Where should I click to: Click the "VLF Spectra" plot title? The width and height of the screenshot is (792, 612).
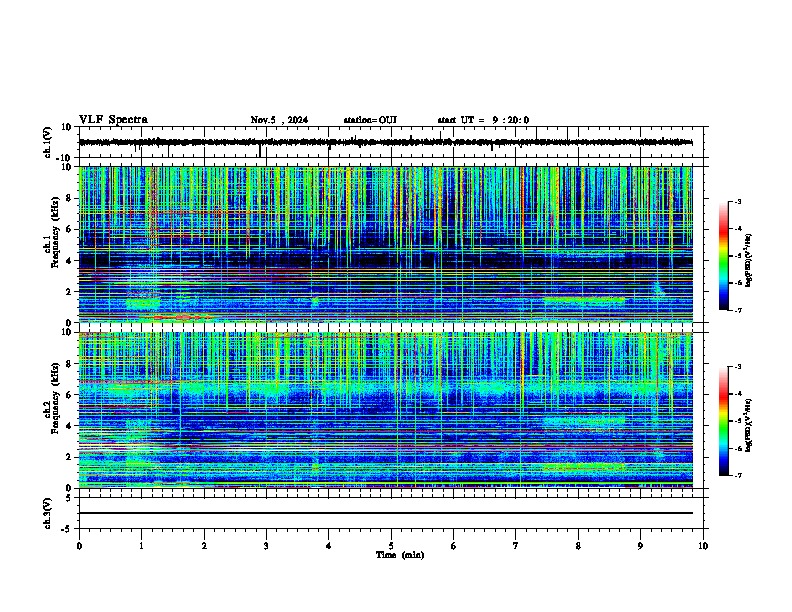[113, 120]
